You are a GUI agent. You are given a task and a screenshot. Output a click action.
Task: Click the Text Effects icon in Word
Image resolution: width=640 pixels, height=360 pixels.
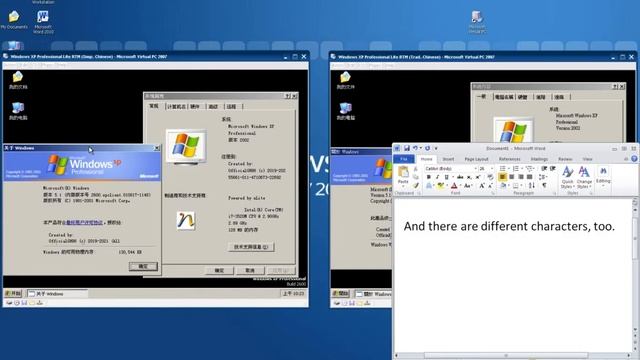(x=429, y=186)
